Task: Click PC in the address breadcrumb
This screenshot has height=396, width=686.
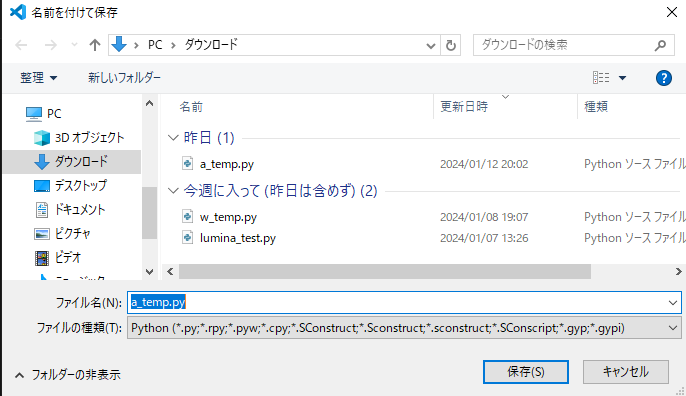Action: pos(155,45)
